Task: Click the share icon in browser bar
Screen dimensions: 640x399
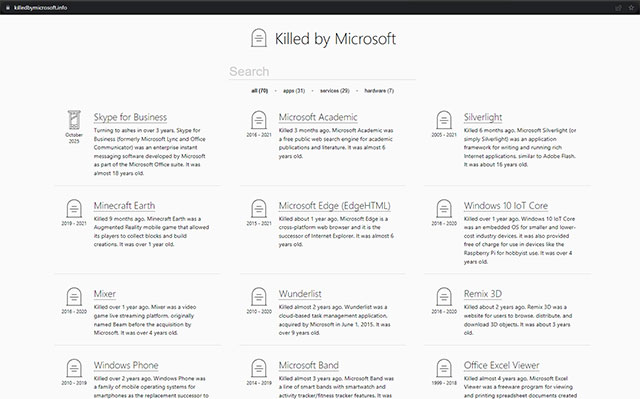Action: tap(618, 7)
